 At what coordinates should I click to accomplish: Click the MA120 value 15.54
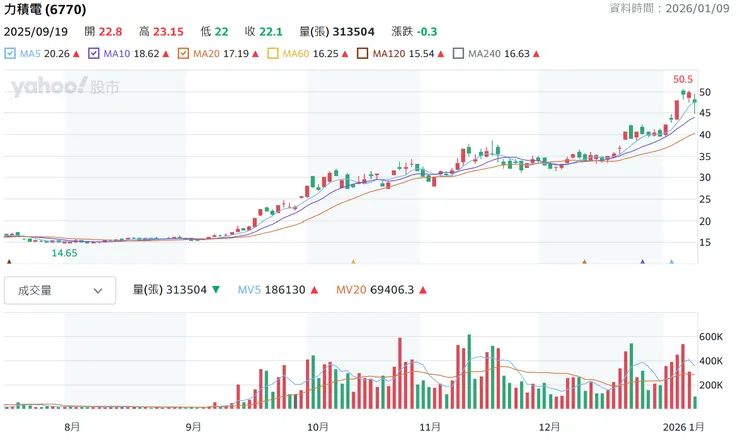[421, 53]
